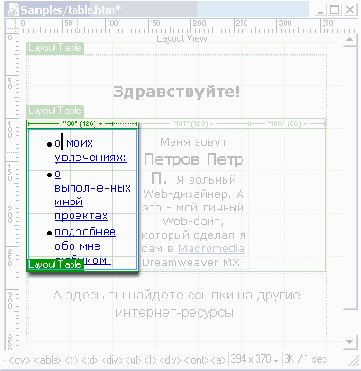This screenshot has height=371, width=361.
Task: Click the <a> tag in tag selector
Action: pos(218,360)
